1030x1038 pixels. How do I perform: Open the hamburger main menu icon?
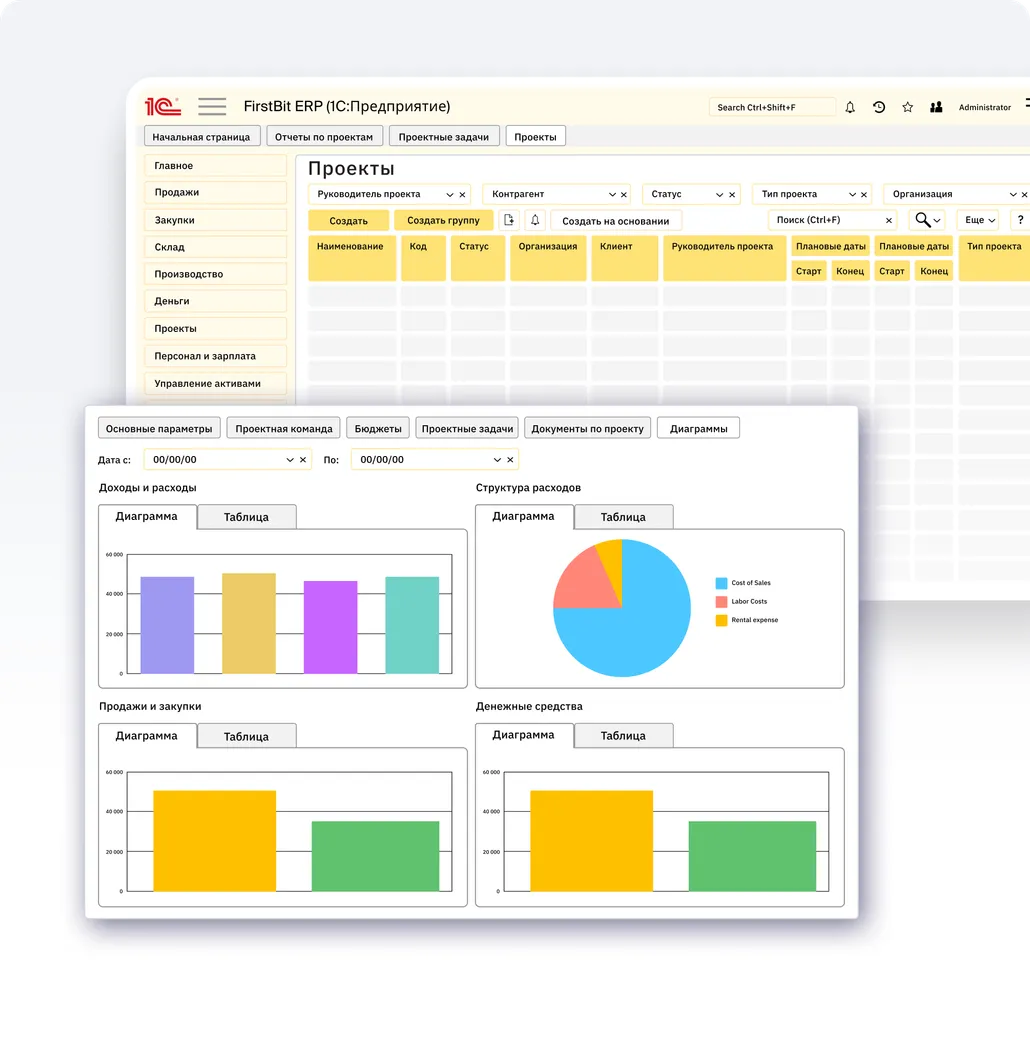click(x=212, y=107)
